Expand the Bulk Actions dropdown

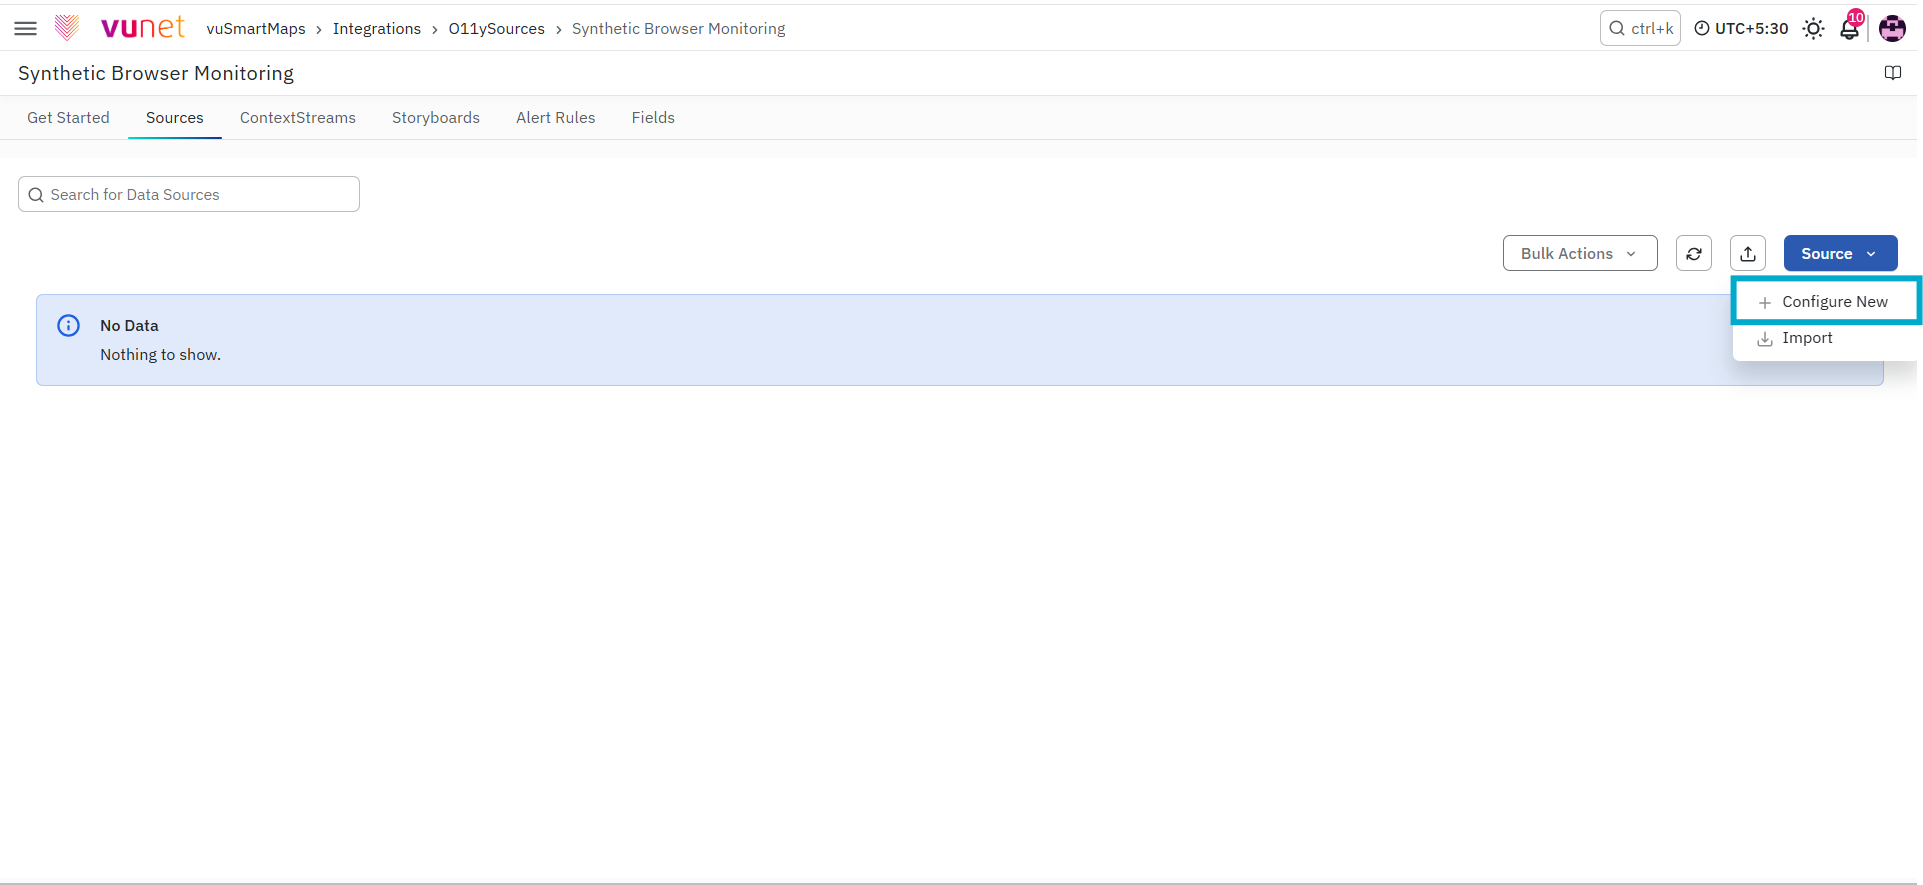click(1580, 254)
